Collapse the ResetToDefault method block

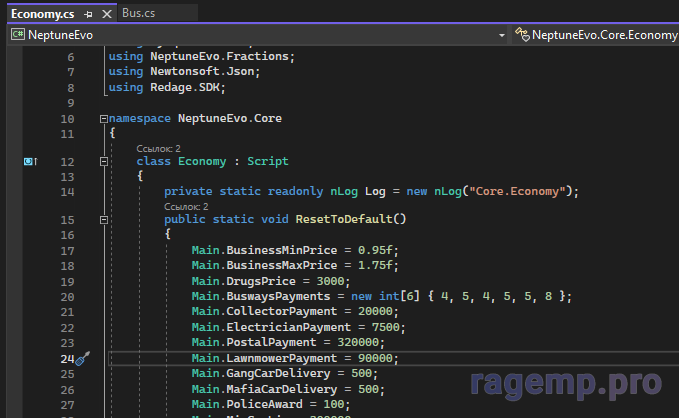103,219
